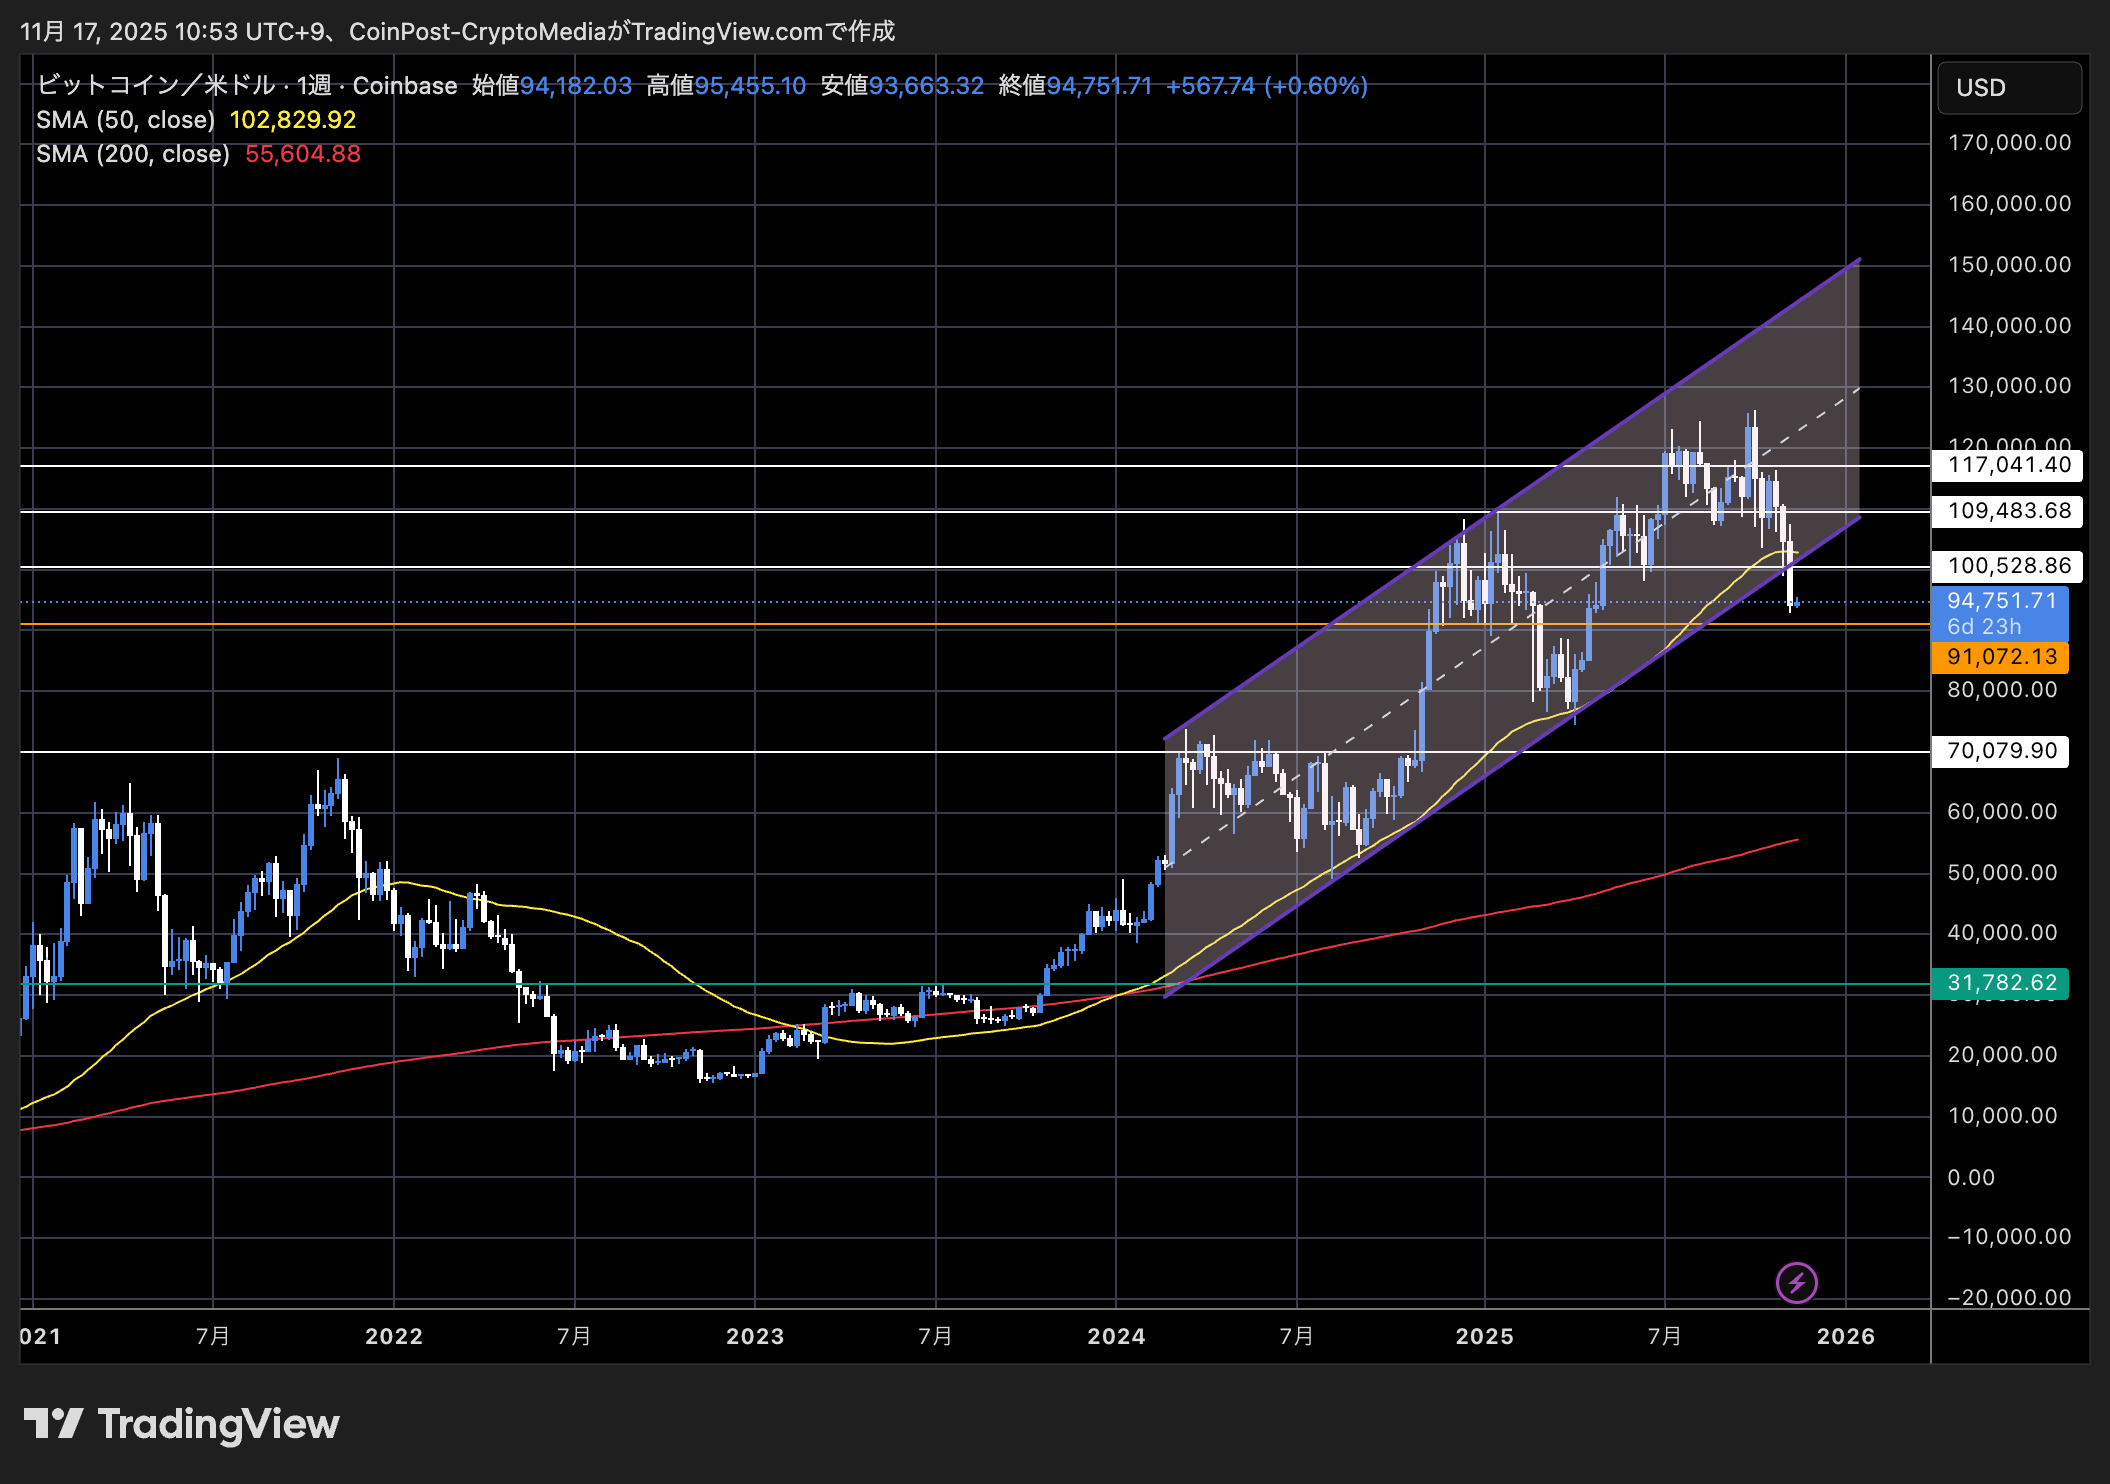Click the TradingView logo mark

[53, 1424]
